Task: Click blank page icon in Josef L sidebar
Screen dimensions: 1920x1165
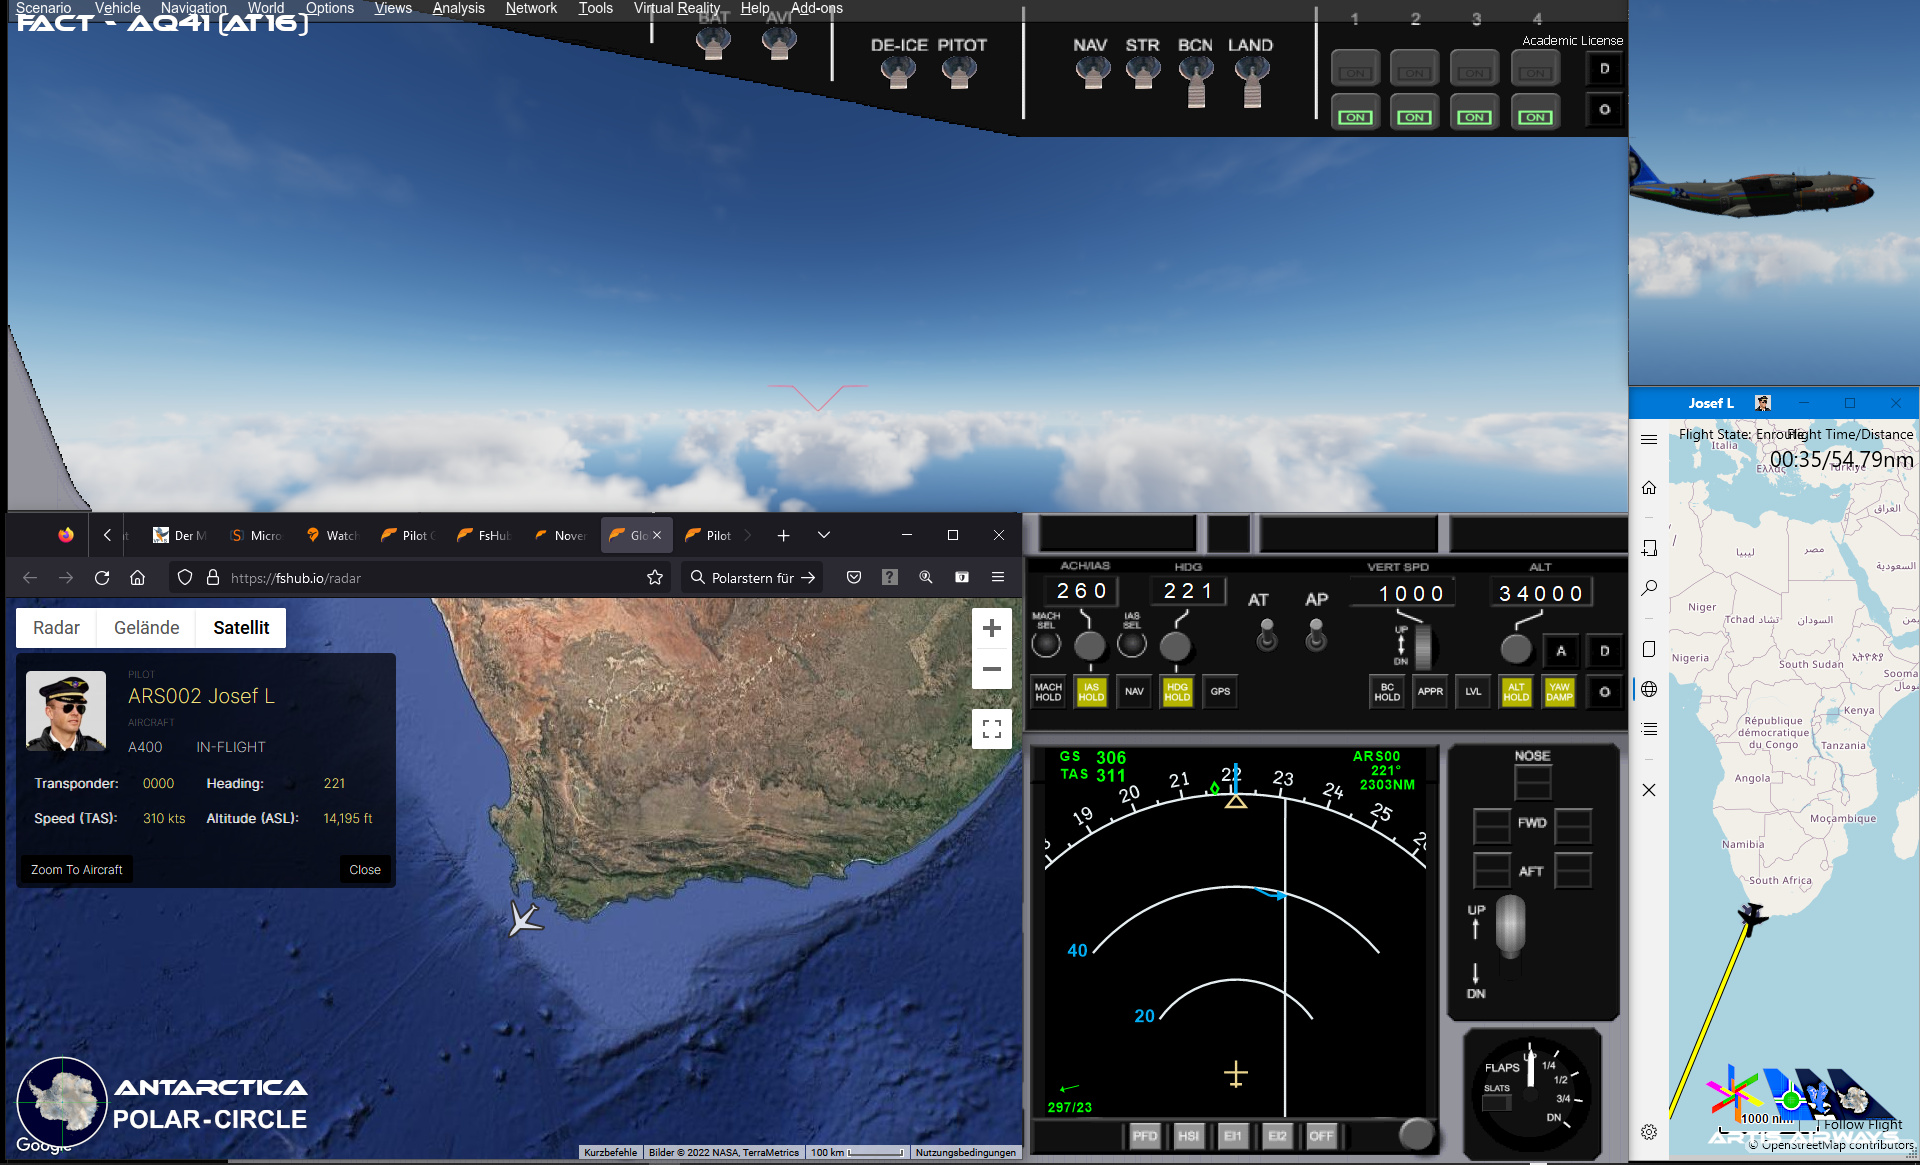Action: coord(1649,649)
